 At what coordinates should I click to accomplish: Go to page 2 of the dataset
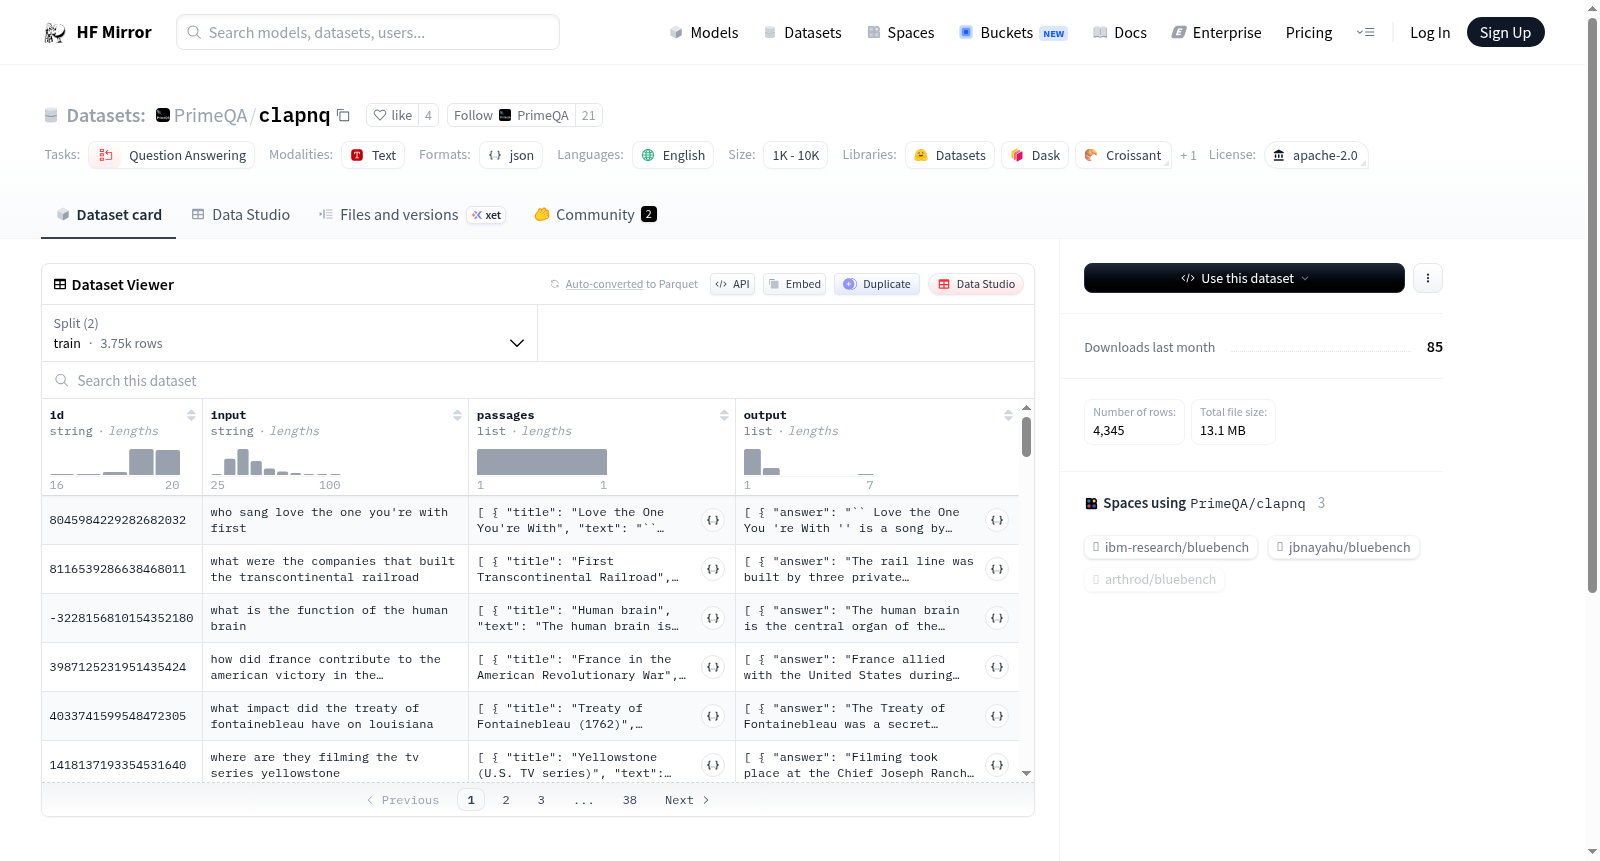[x=506, y=800]
